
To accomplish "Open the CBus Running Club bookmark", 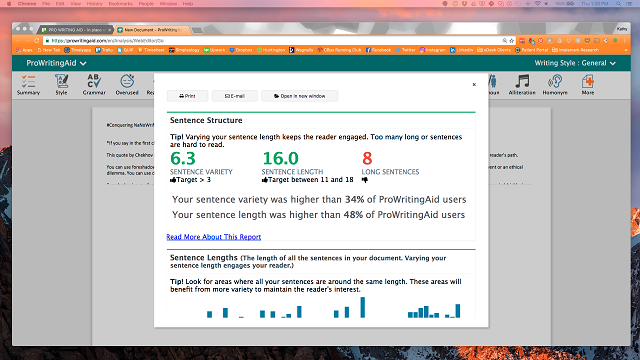I will click(x=340, y=50).
